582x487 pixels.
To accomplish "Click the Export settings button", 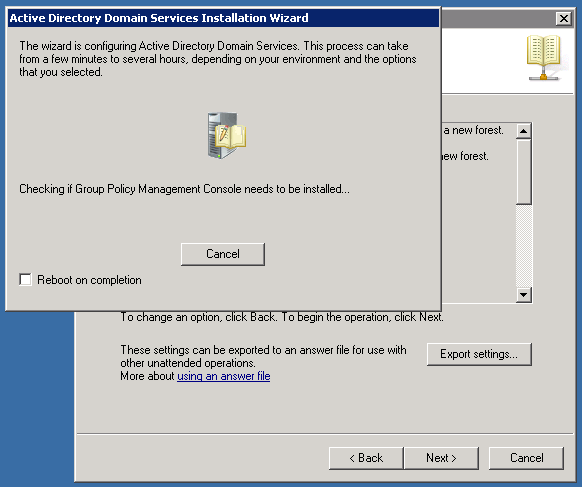I will (x=479, y=354).
